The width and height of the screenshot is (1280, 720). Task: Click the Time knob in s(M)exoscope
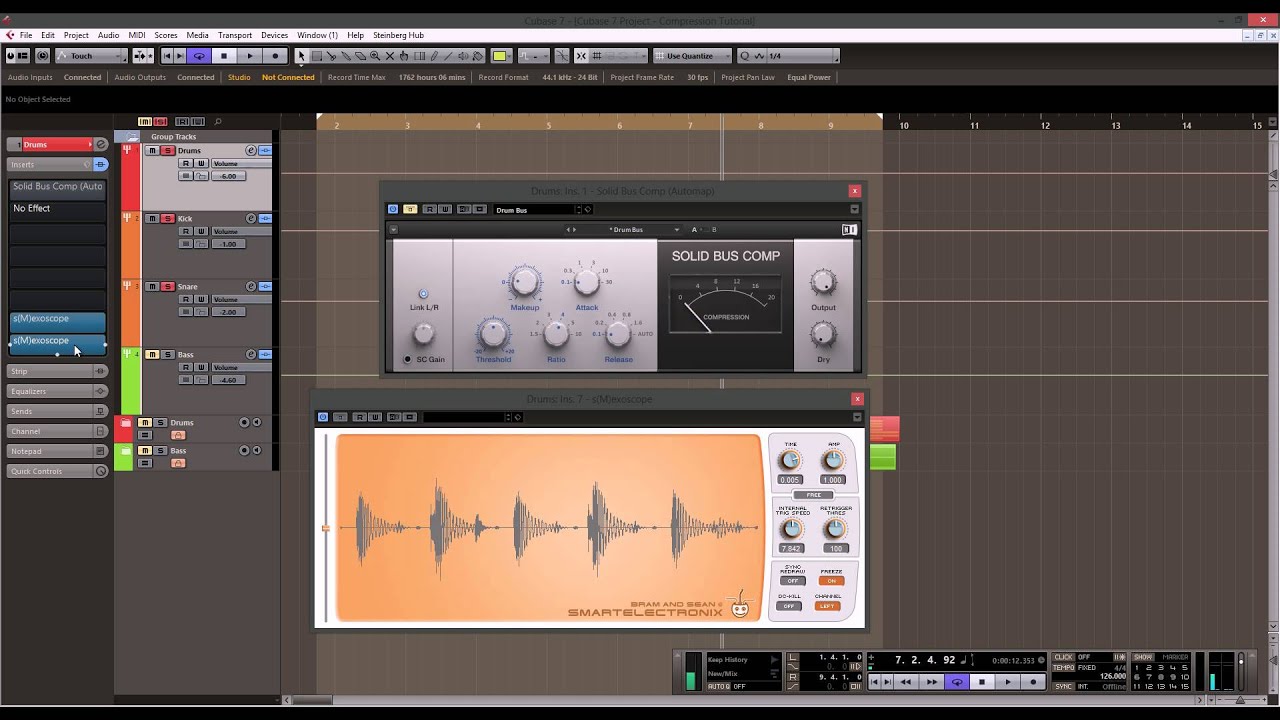click(x=790, y=460)
